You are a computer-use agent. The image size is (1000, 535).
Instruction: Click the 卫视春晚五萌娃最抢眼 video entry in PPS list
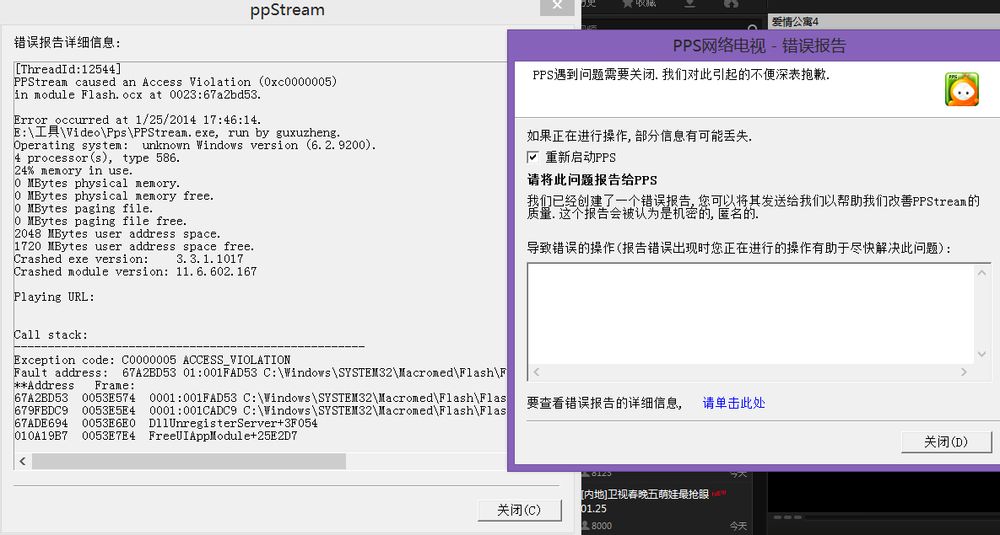(x=645, y=494)
